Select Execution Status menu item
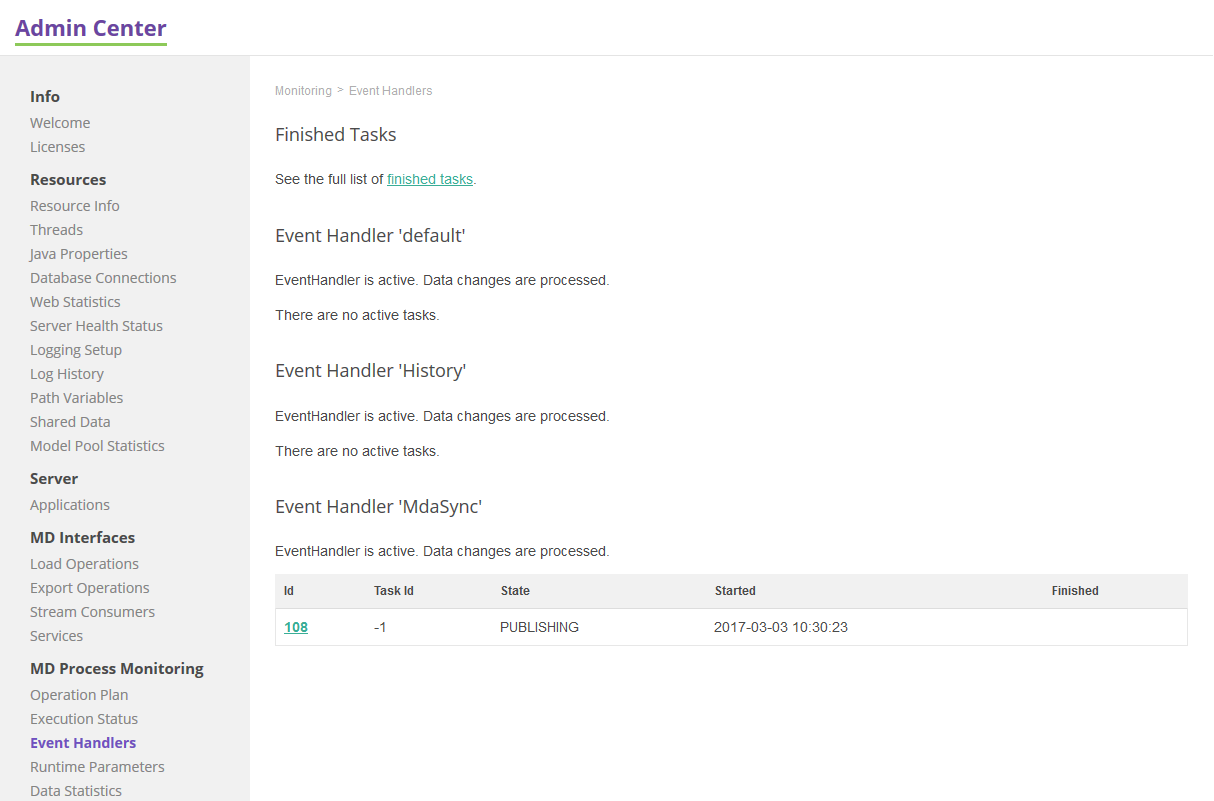This screenshot has width=1214, height=801. point(84,719)
